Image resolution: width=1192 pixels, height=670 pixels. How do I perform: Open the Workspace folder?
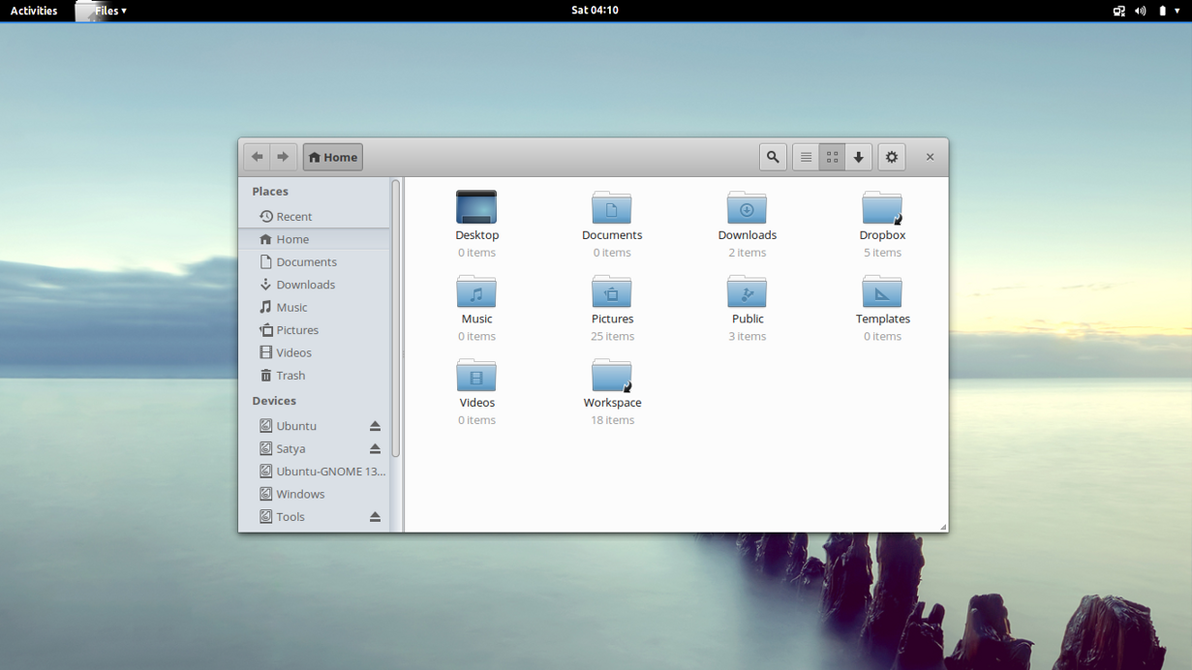611,377
